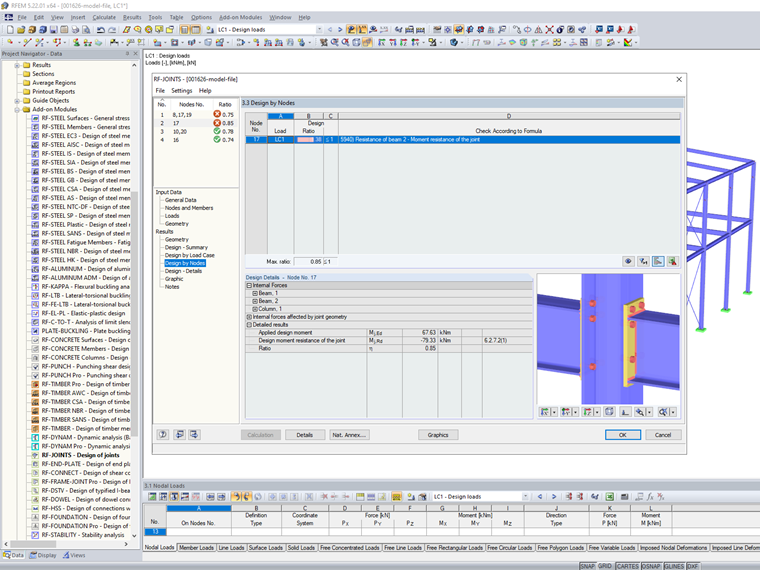760x570 pixels.
Task: Click the Excel export icon in RF-JOINTS dialog
Action: [672, 261]
